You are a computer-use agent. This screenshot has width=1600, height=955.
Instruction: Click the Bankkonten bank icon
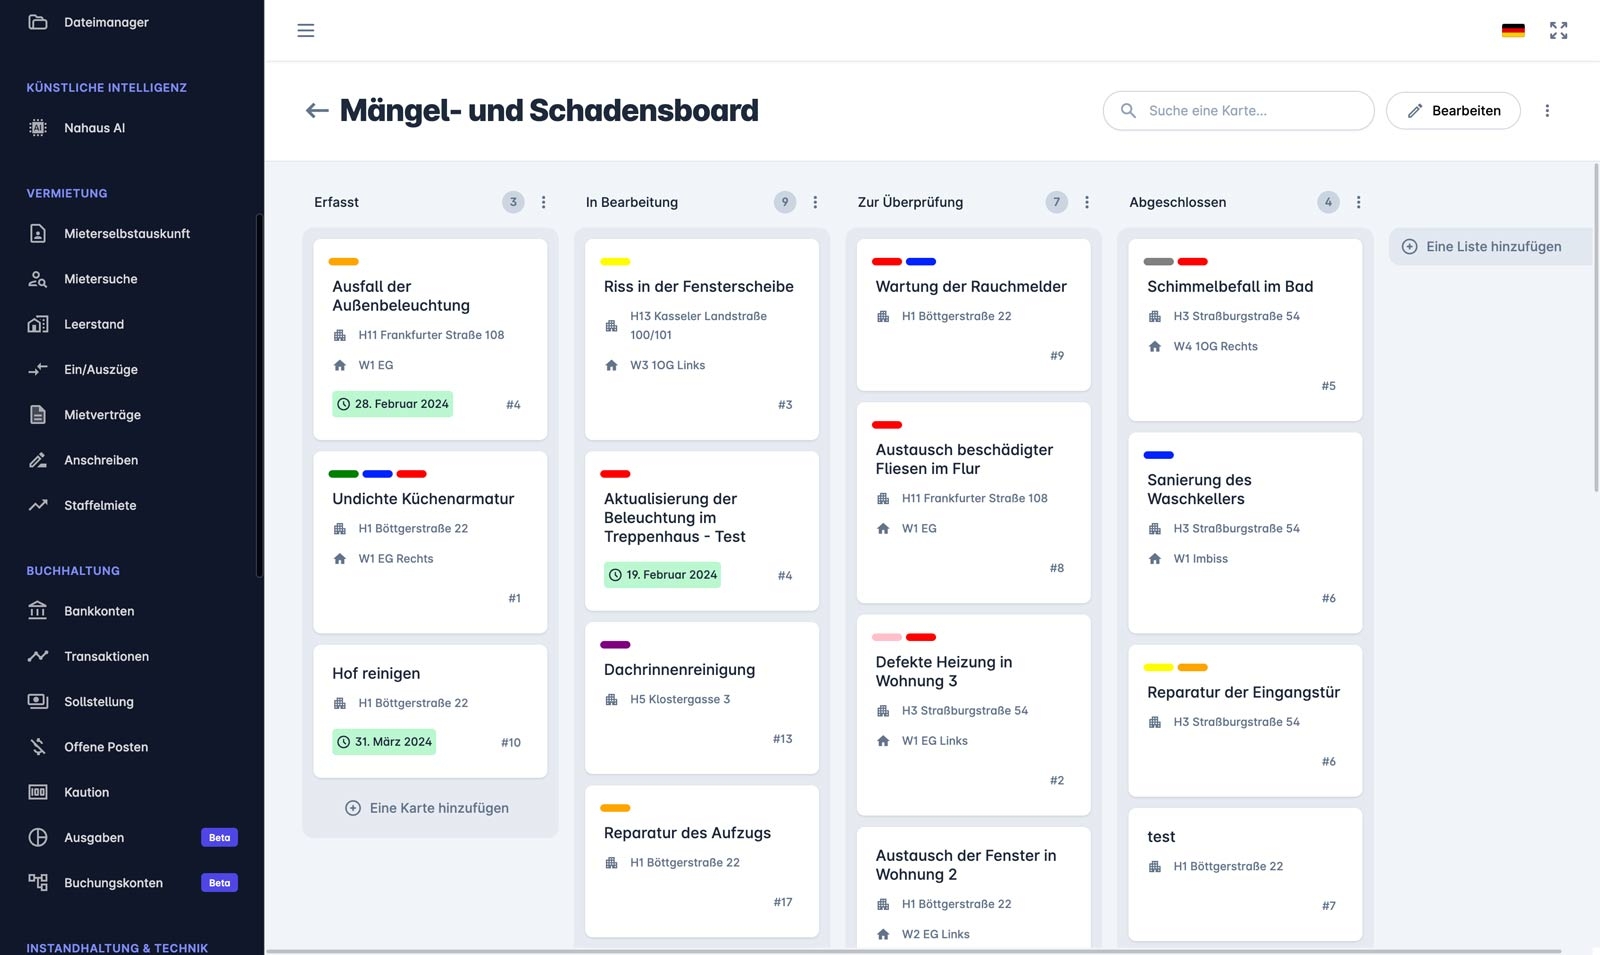pos(38,611)
